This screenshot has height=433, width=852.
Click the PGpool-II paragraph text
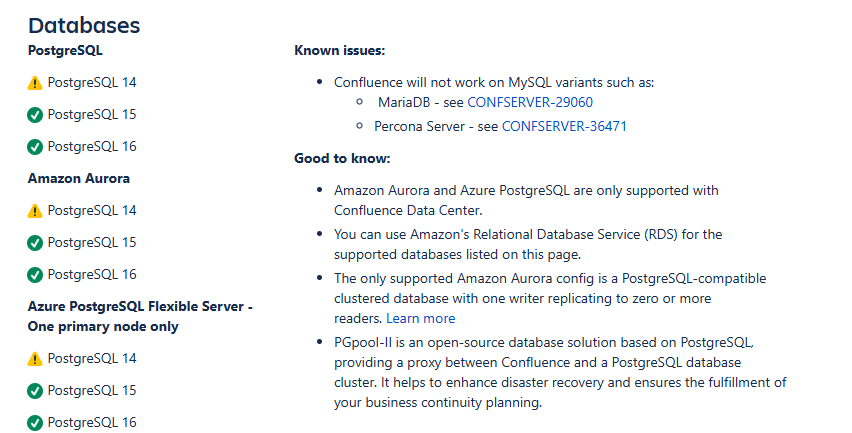tap(560, 372)
